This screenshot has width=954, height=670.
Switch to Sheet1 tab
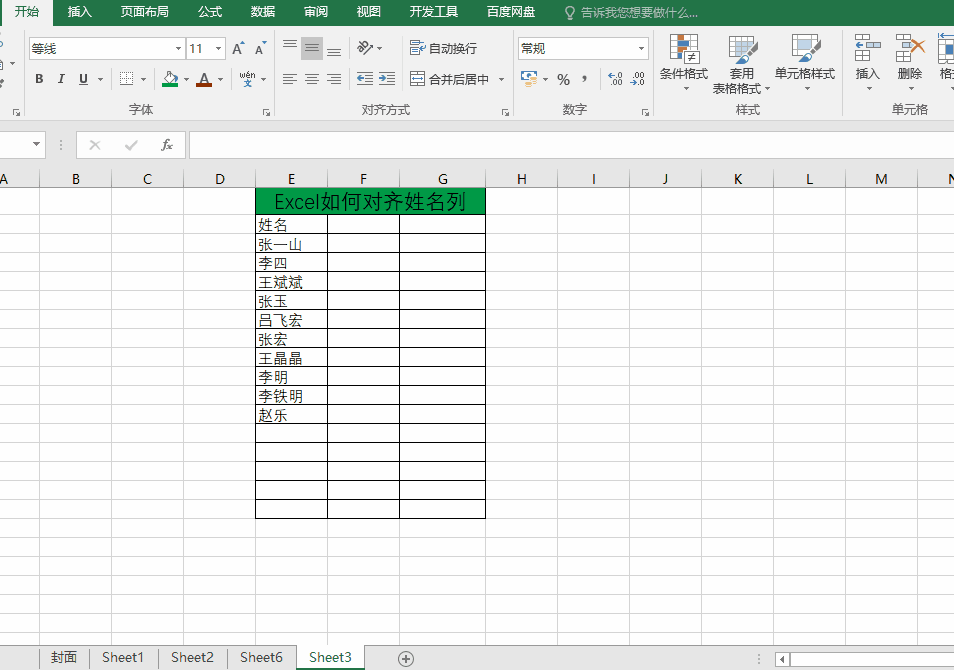pos(123,658)
